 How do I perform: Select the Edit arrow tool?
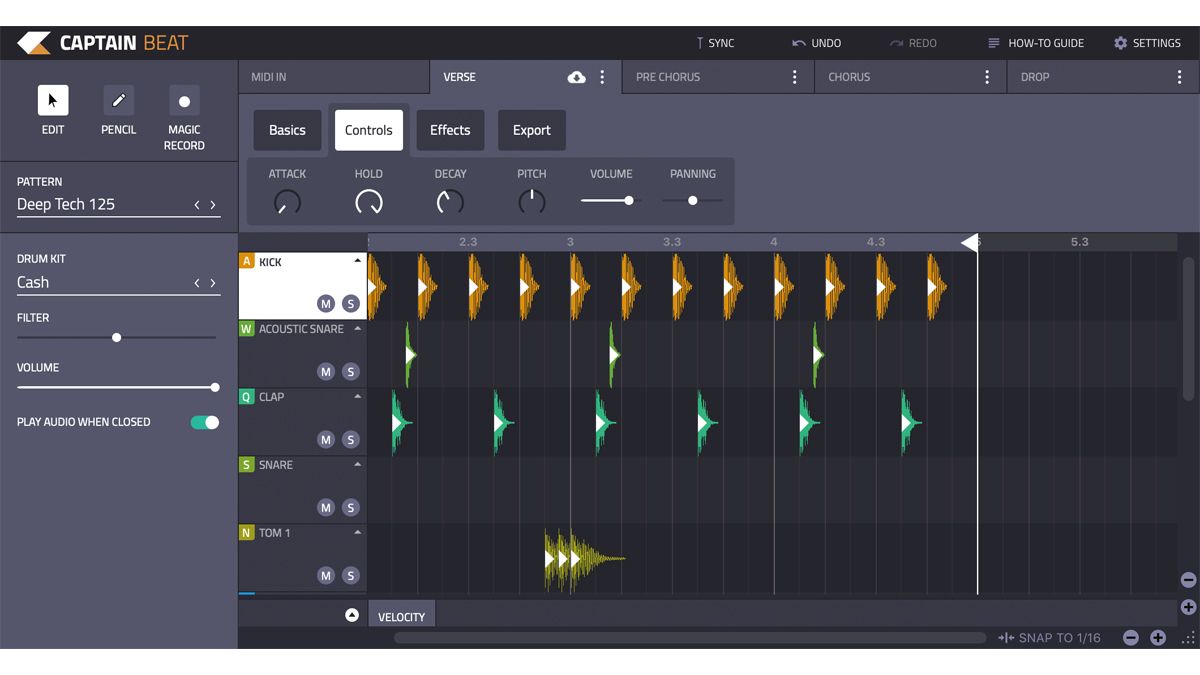53,100
